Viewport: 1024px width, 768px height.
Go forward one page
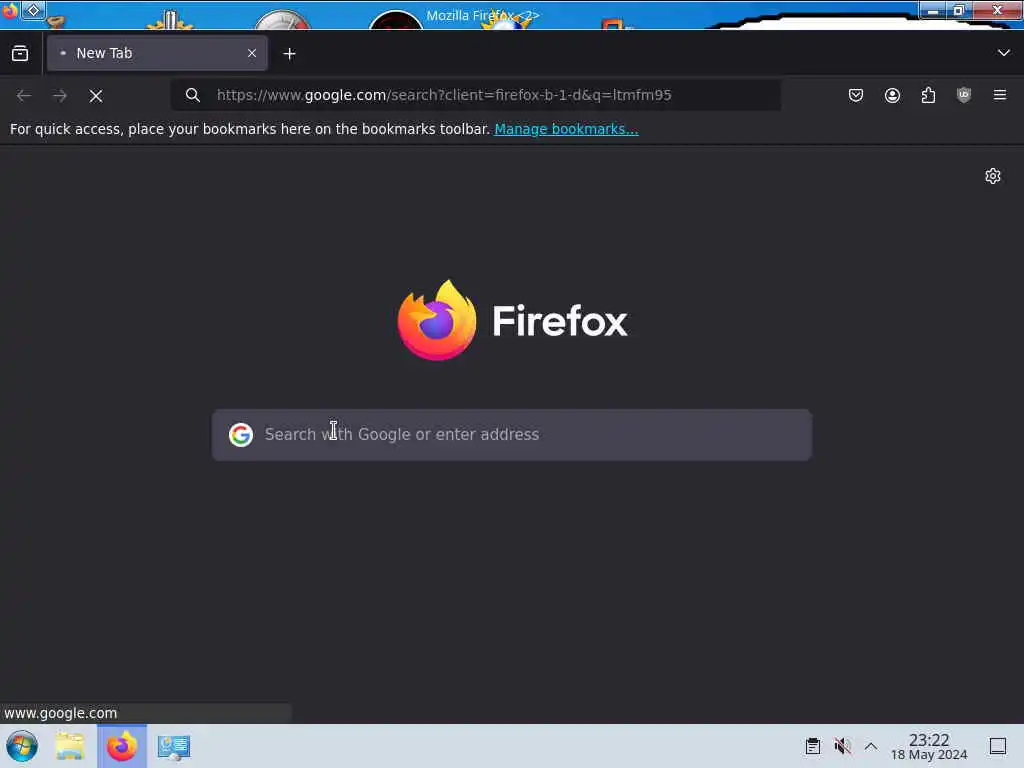(60, 96)
